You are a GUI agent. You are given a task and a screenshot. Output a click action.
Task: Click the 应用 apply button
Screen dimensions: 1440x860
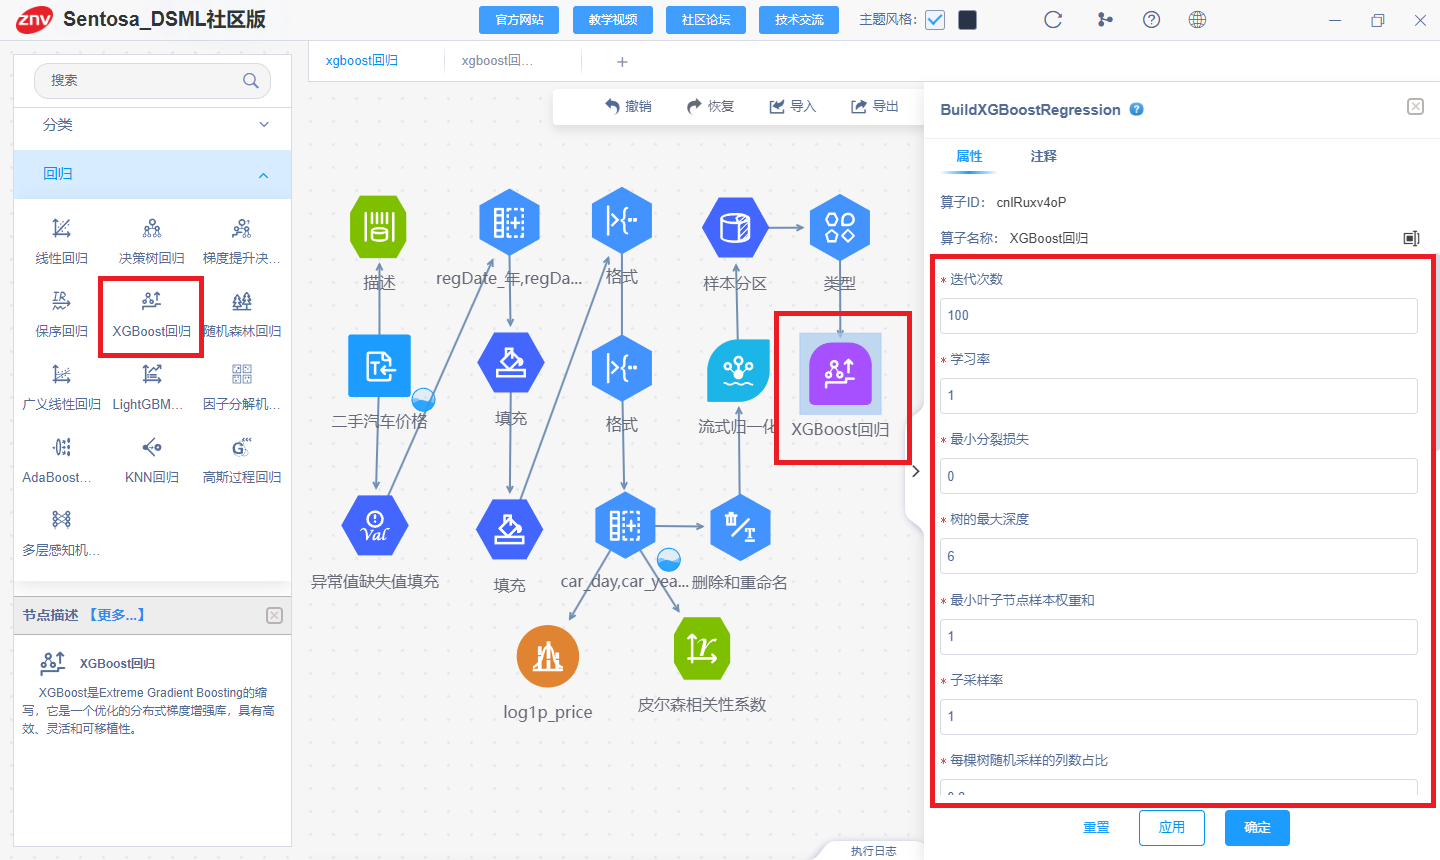click(x=1172, y=828)
